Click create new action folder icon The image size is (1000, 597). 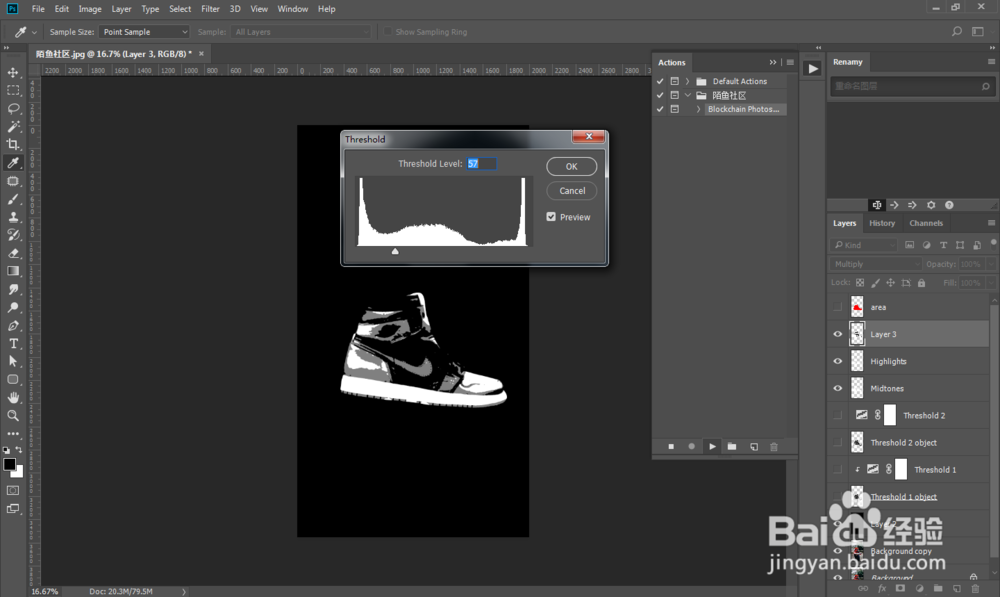[732, 447]
